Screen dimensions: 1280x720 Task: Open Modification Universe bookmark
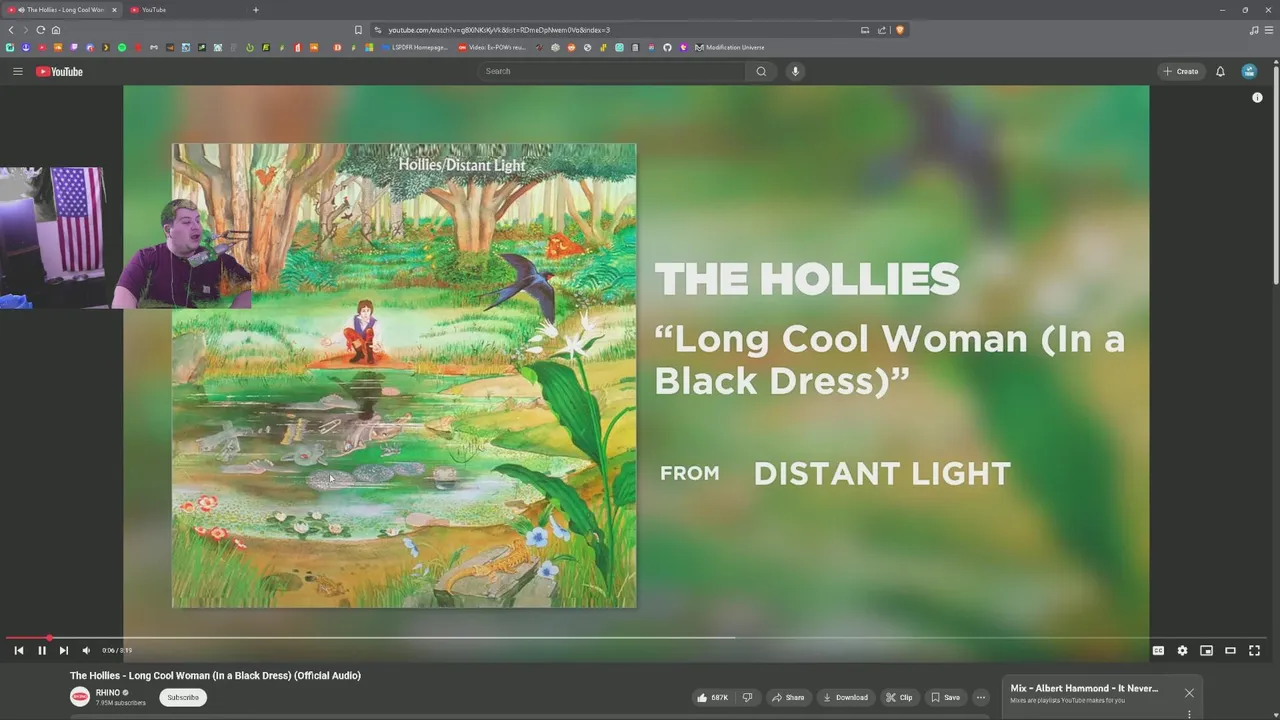[x=729, y=47]
